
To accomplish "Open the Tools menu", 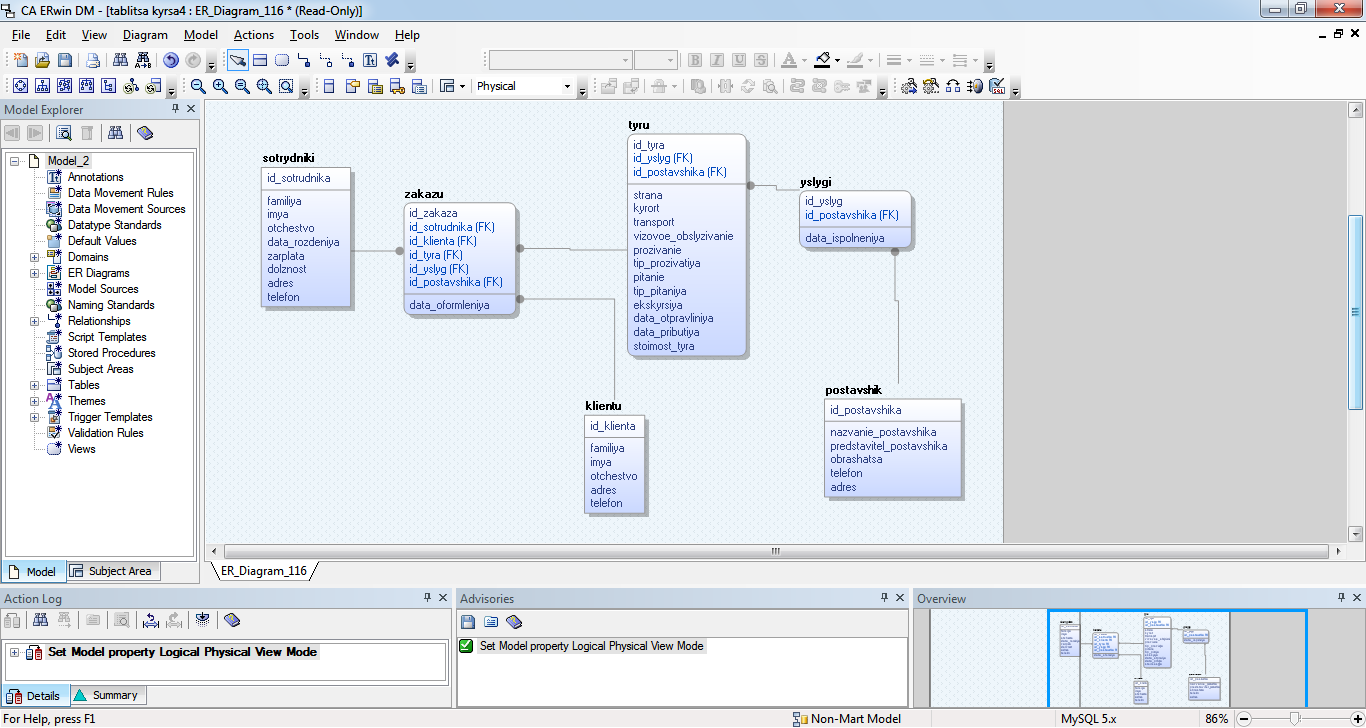I will pyautogui.click(x=304, y=35).
